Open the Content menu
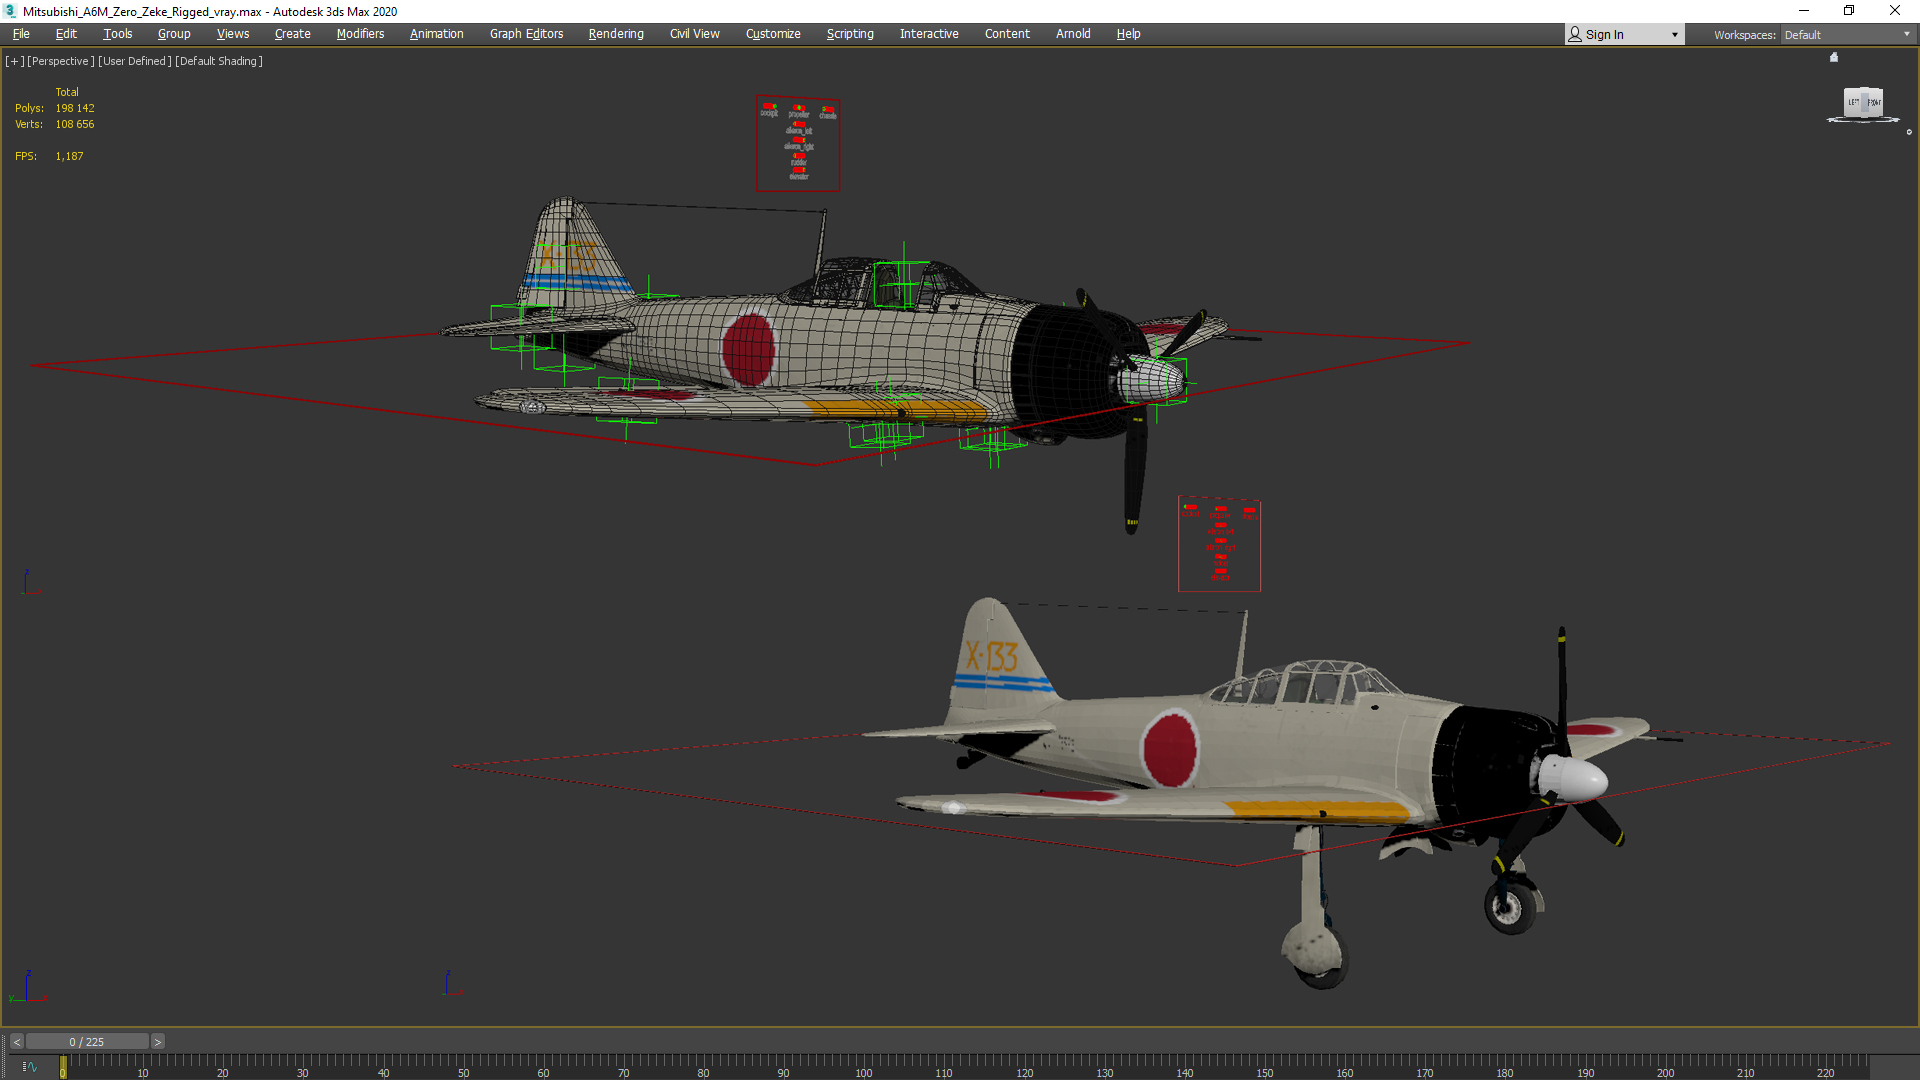The height and width of the screenshot is (1080, 1920). coord(1007,34)
